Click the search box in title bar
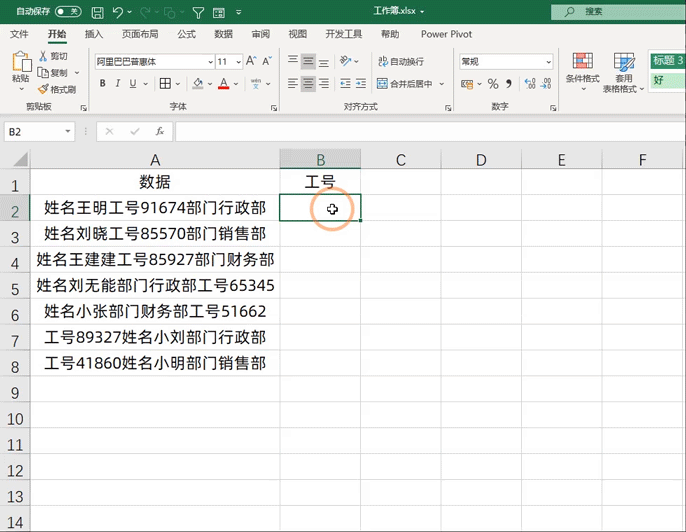 (618, 12)
